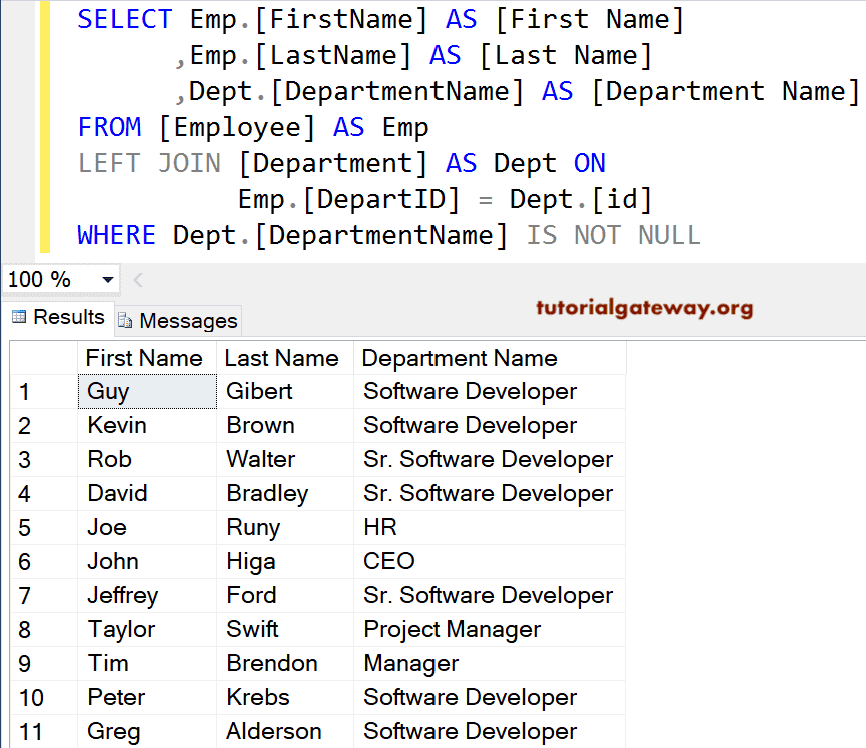This screenshot has height=748, width=866.
Task: Select the cell containing Ford
Action: point(284,596)
